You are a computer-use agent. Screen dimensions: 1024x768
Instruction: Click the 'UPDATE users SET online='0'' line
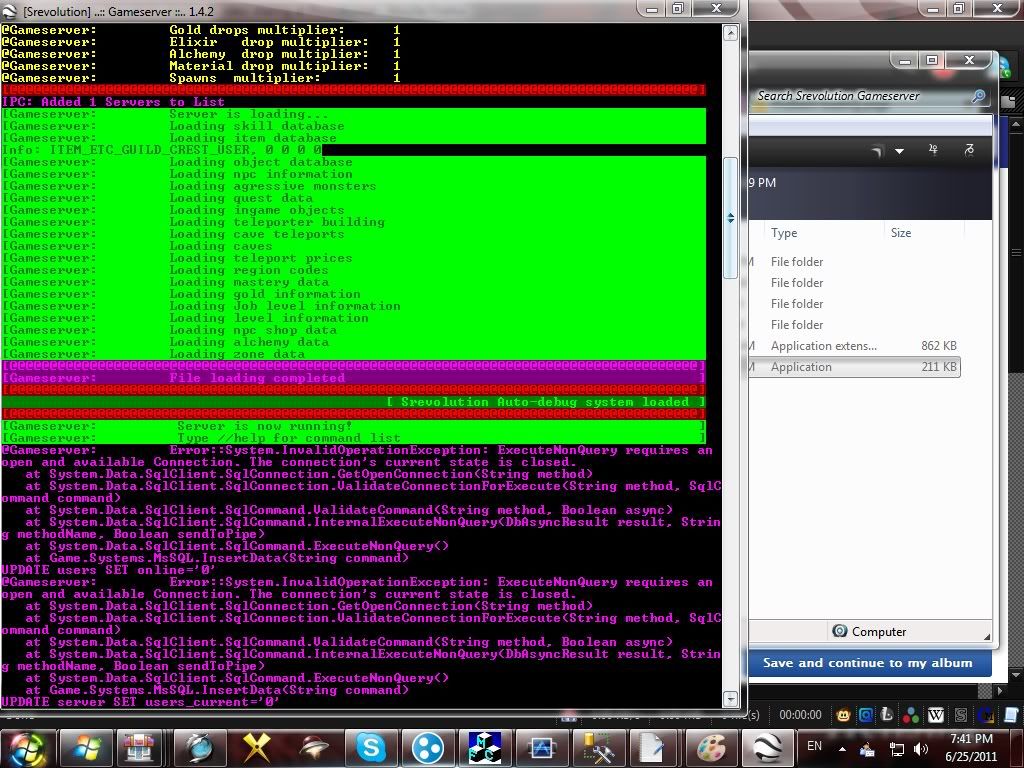pos(108,570)
